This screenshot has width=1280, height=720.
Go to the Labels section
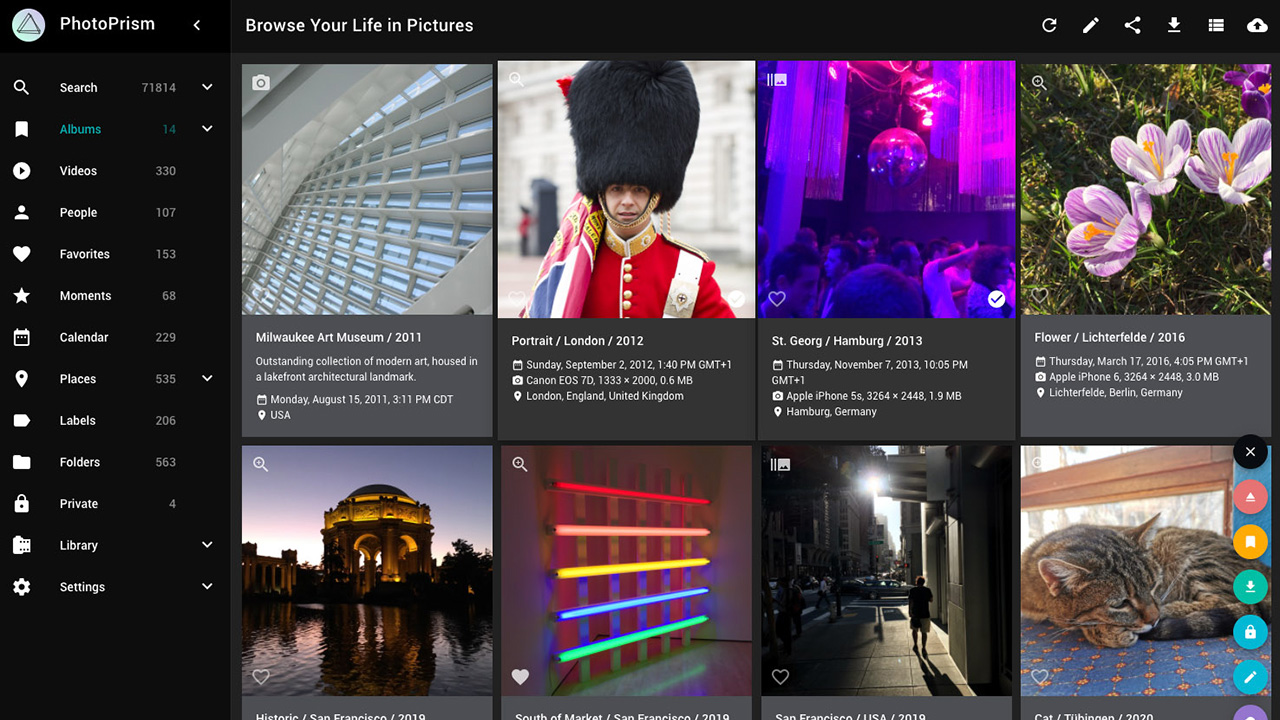(x=78, y=421)
